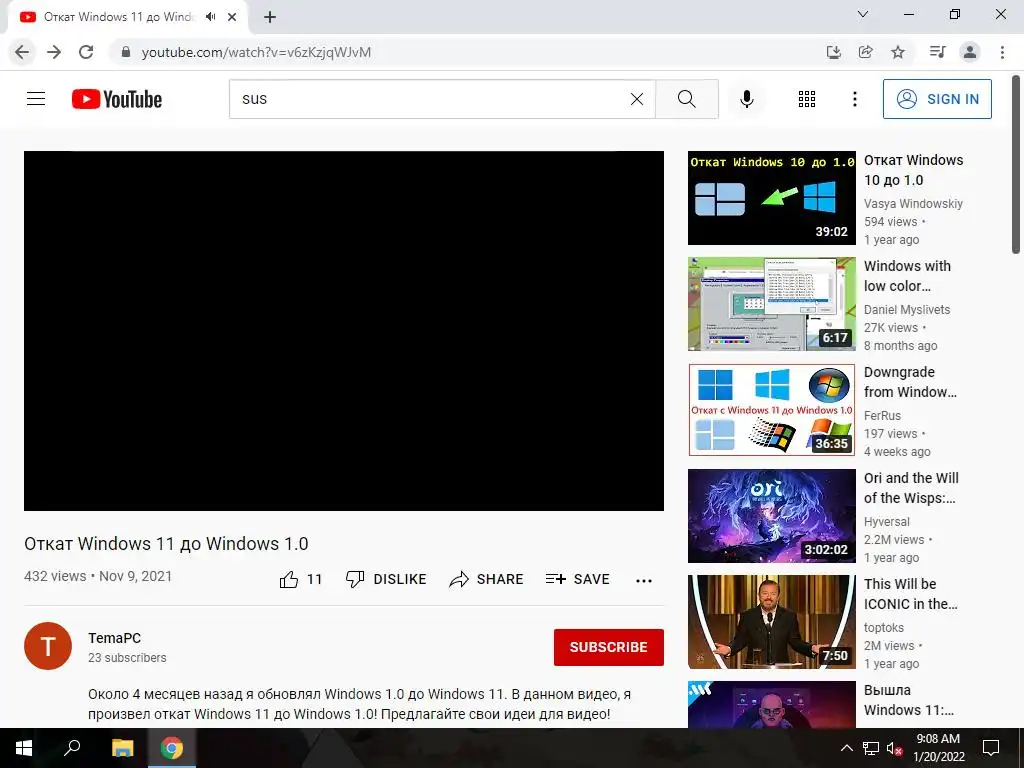This screenshot has width=1024, height=768.
Task: Mute the tab via its speaker icon
Action: 210,17
